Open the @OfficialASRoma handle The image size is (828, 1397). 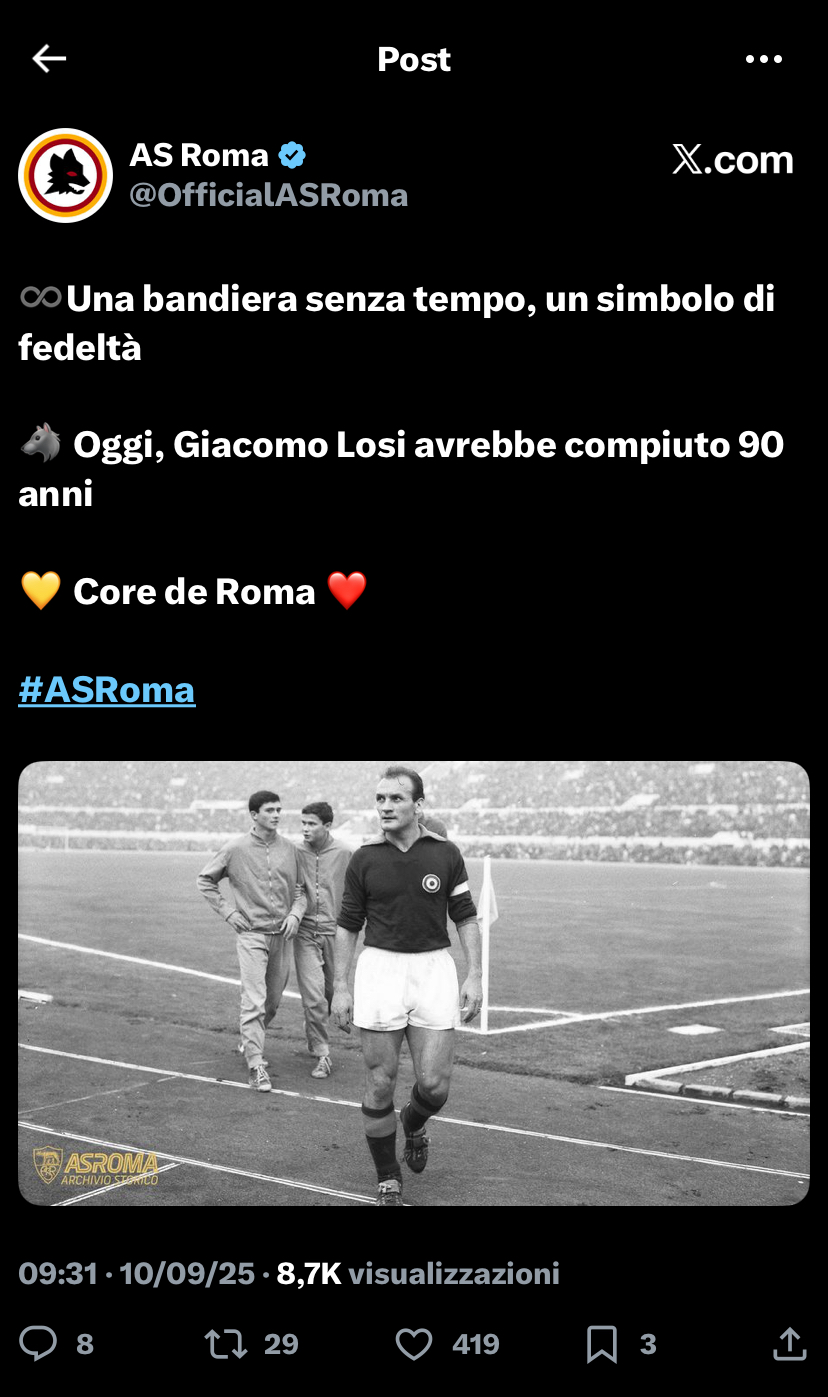click(269, 195)
